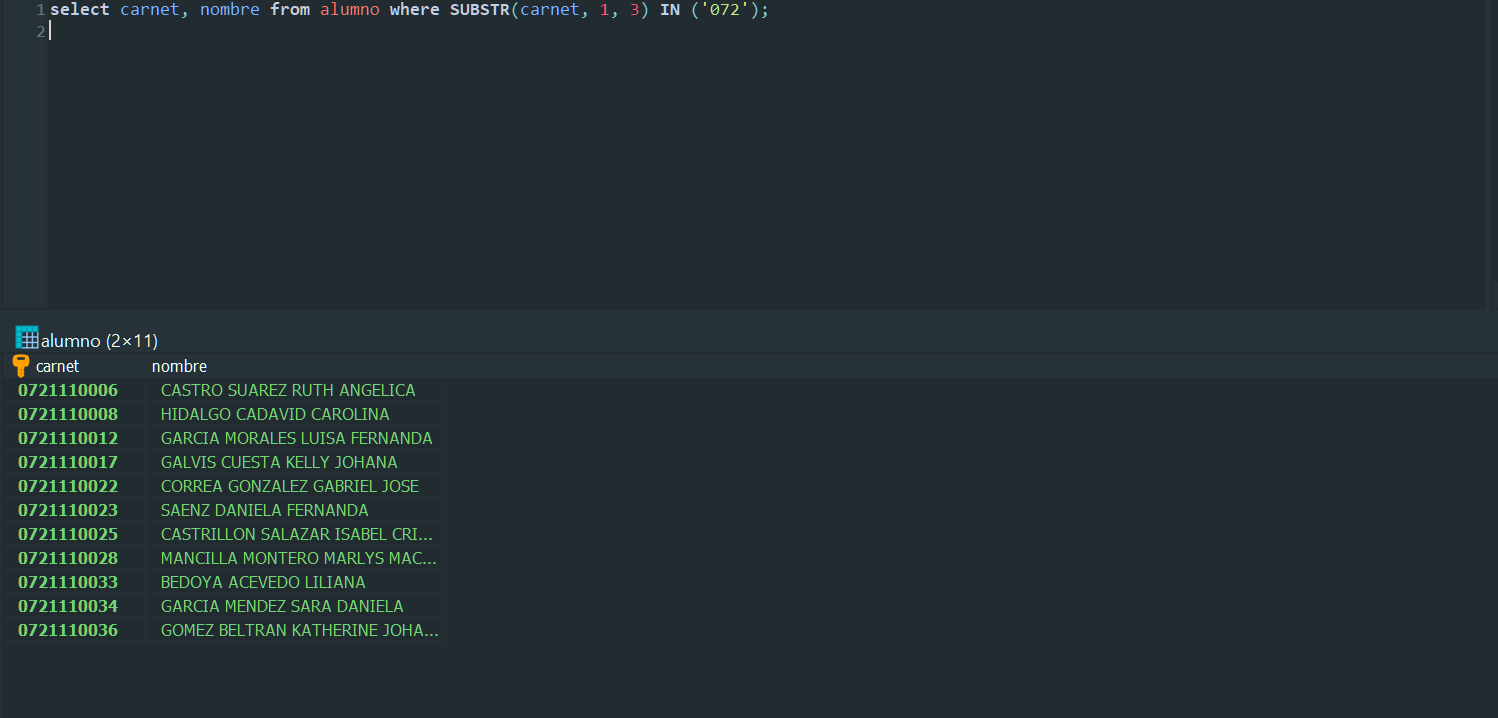Viewport: 1498px width, 718px height.
Task: Sort by the carnet column header
Action: [x=57, y=366]
